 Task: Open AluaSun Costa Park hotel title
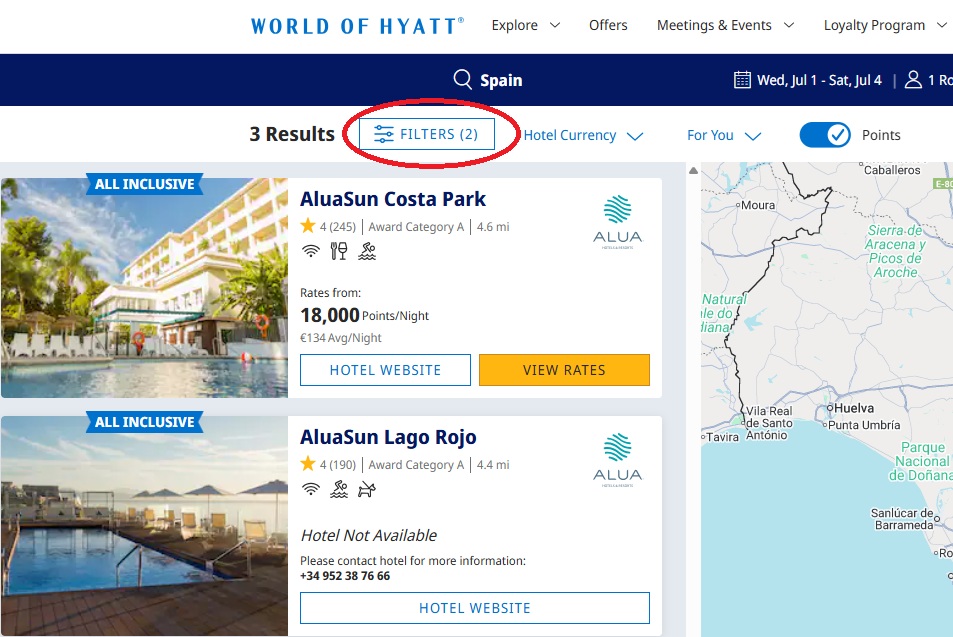(393, 199)
